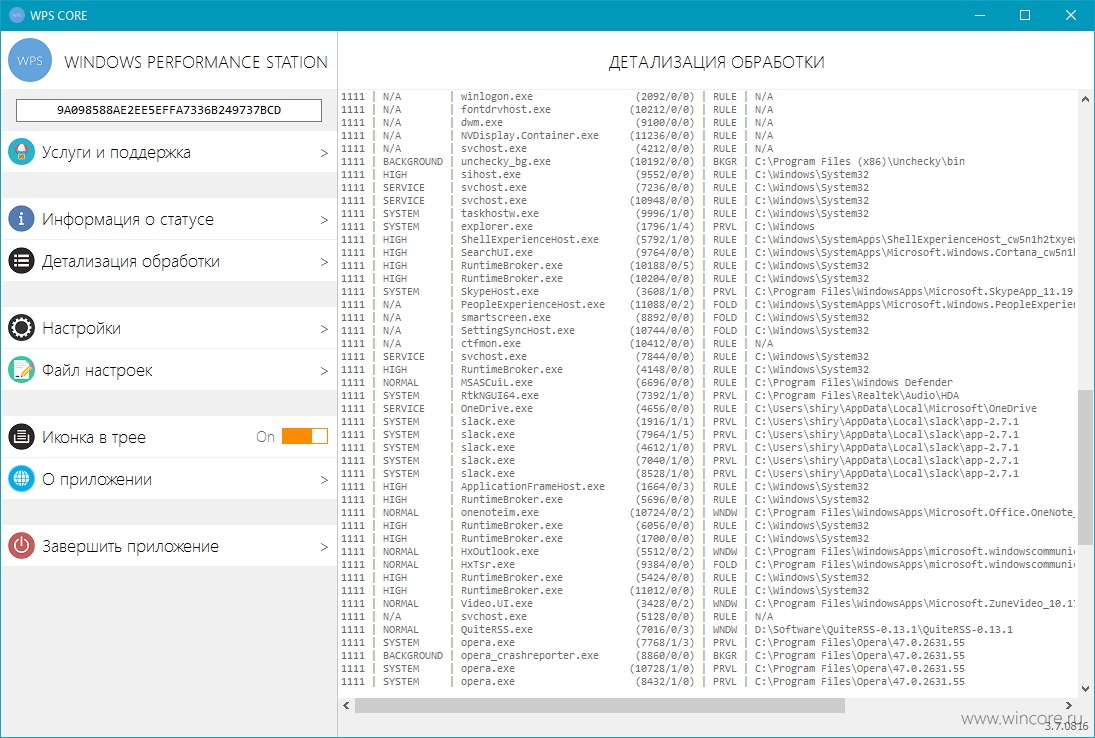Select the taskhostw.exe process entry
Screen dimensions: 1095x738
tap(708, 214)
